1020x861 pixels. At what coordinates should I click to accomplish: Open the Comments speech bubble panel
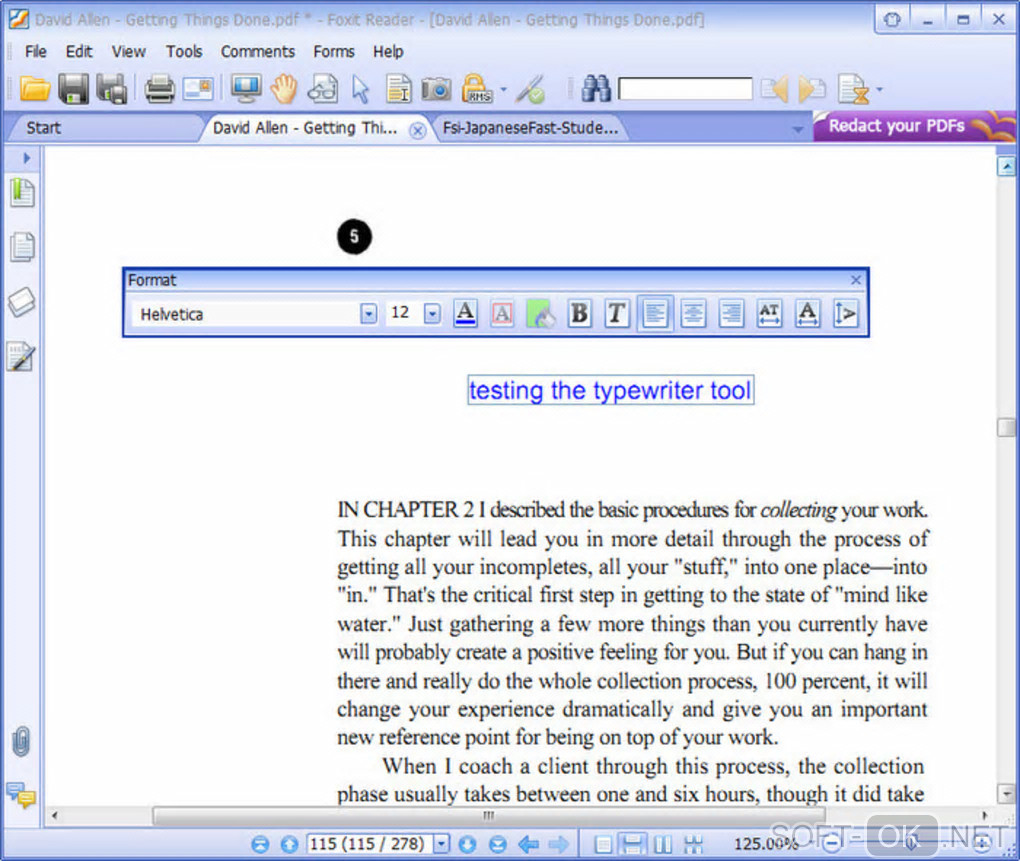point(21,795)
